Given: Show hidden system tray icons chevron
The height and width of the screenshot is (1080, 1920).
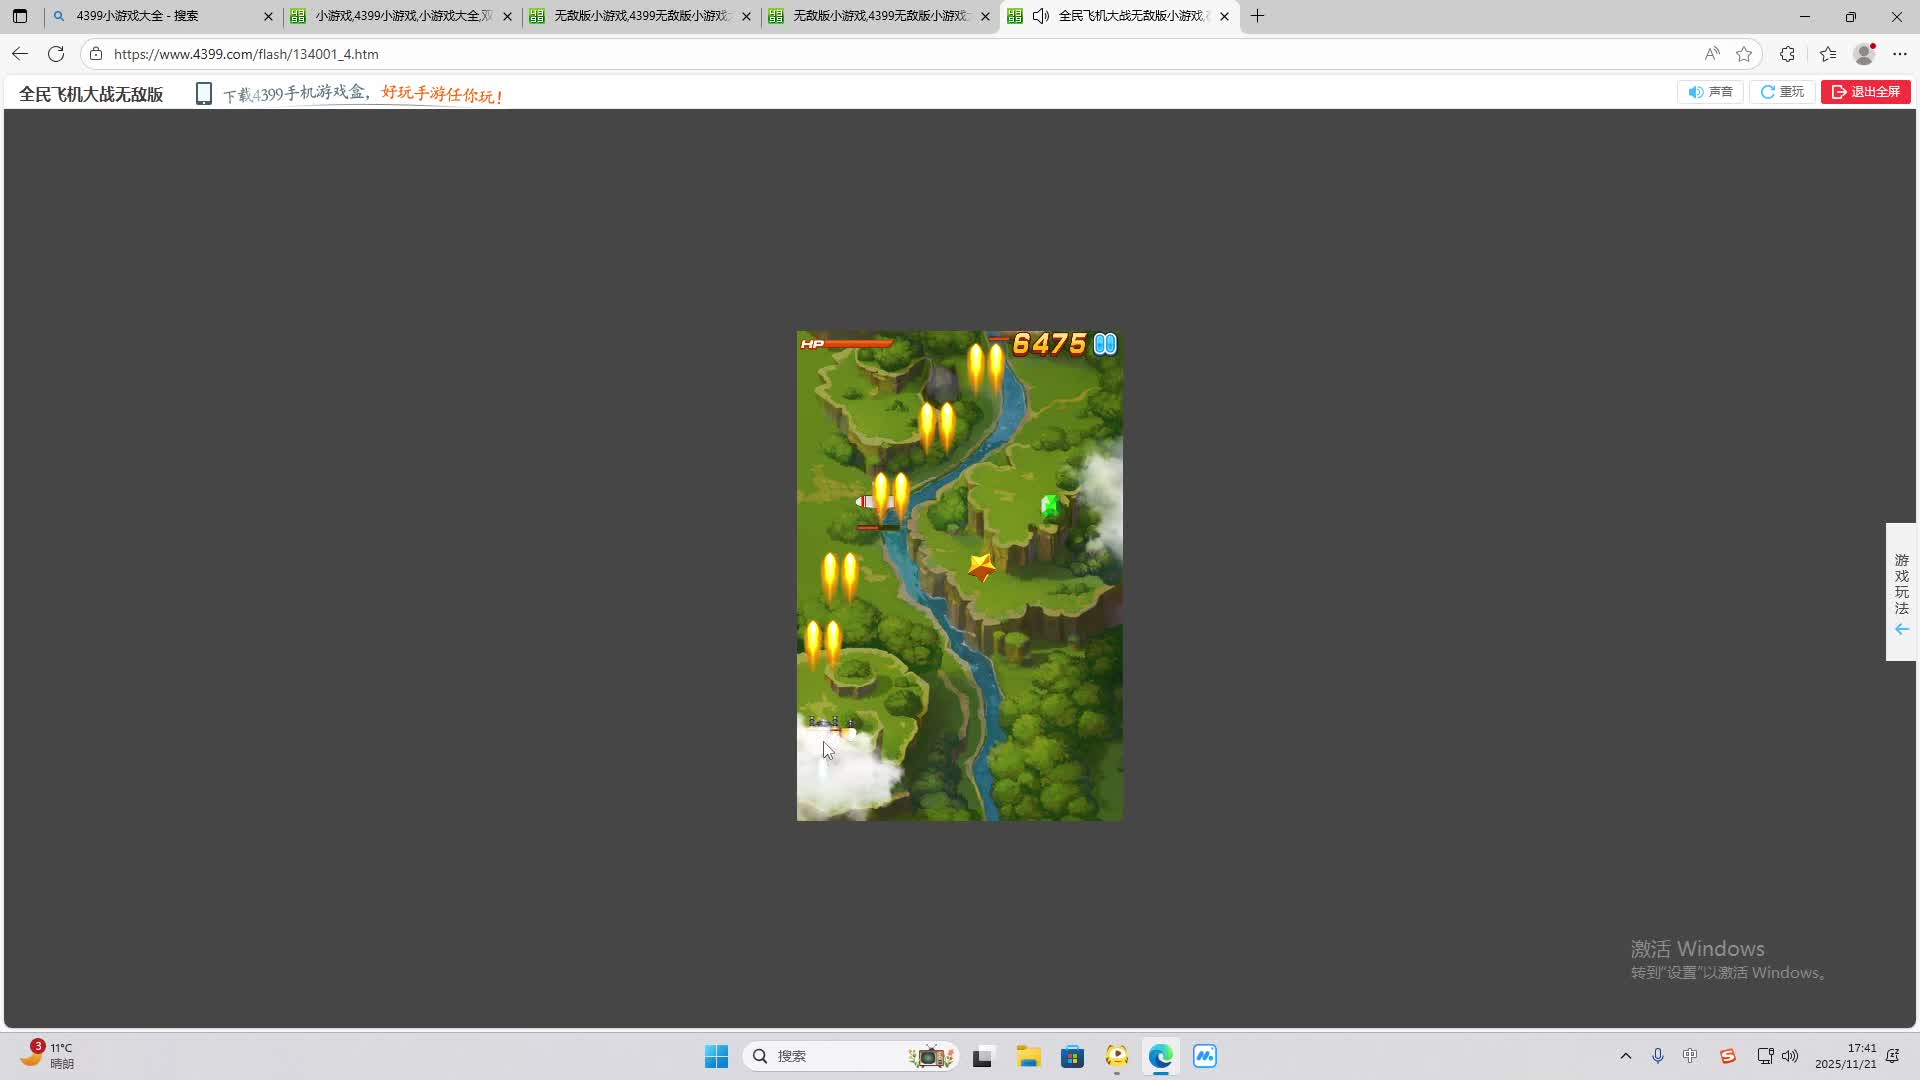Looking at the screenshot, I should (x=1625, y=1056).
